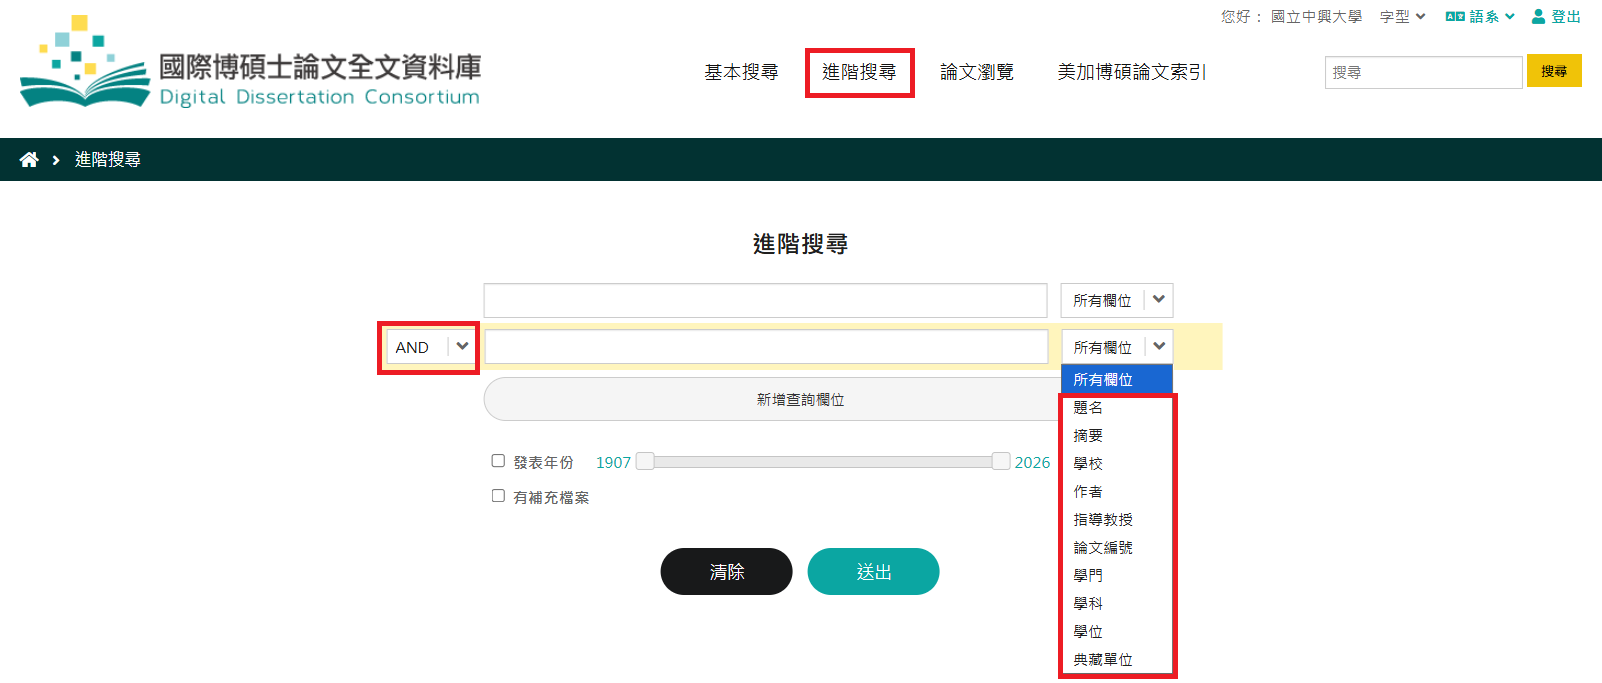Image resolution: width=1602 pixels, height=683 pixels.
Task: Expand the 字型 font size menu
Action: point(1402,16)
